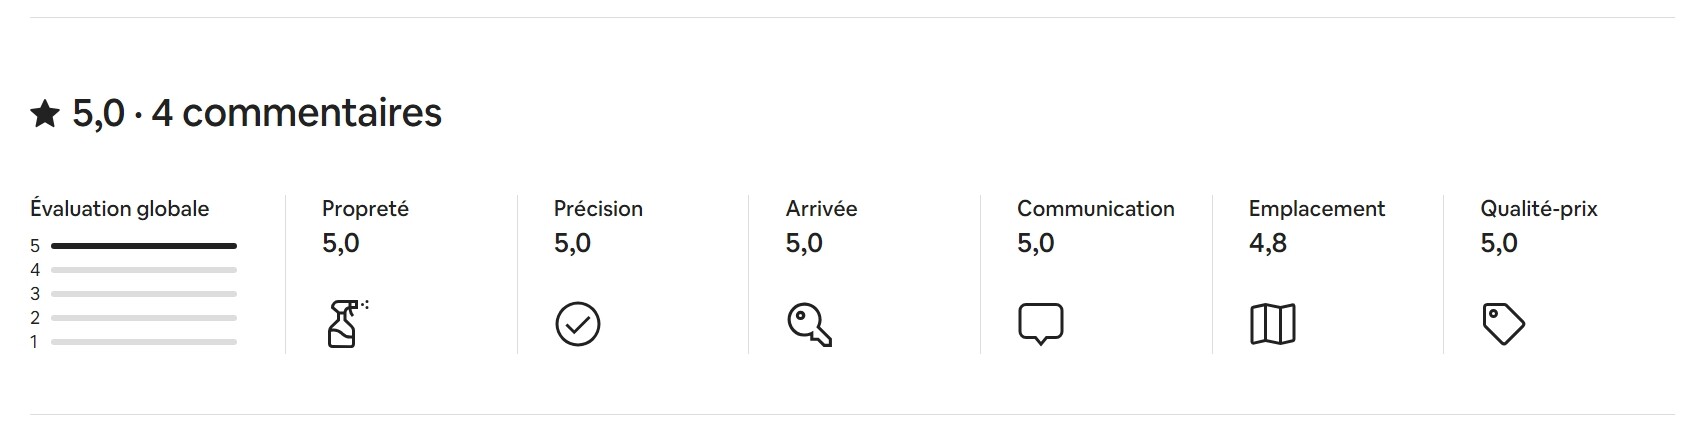Viewport: 1700px width, 439px height.
Task: Select the 4-star rating bar
Action: pos(143,270)
